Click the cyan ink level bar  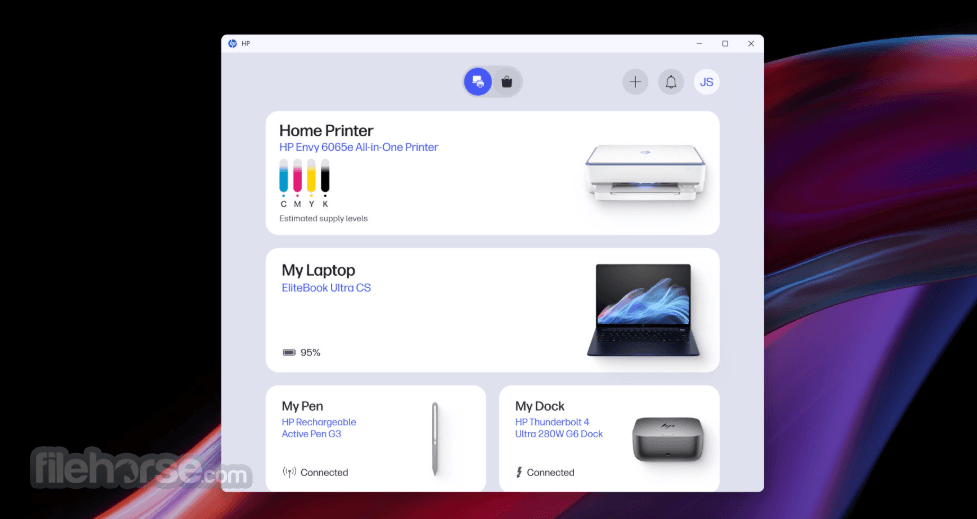(x=284, y=176)
